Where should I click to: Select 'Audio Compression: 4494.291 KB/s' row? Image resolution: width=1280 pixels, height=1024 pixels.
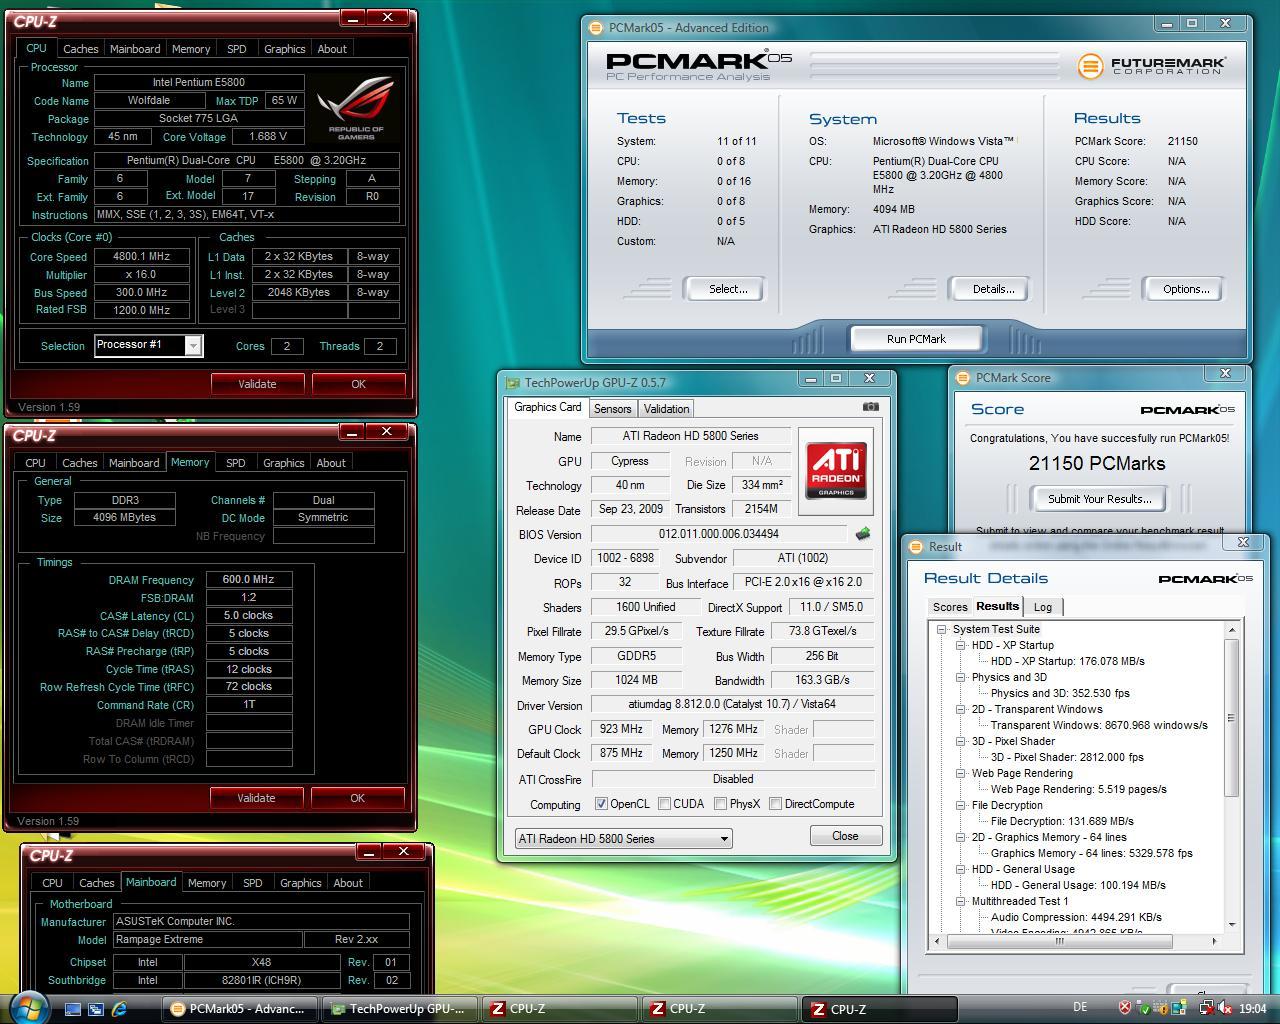click(x=1076, y=917)
